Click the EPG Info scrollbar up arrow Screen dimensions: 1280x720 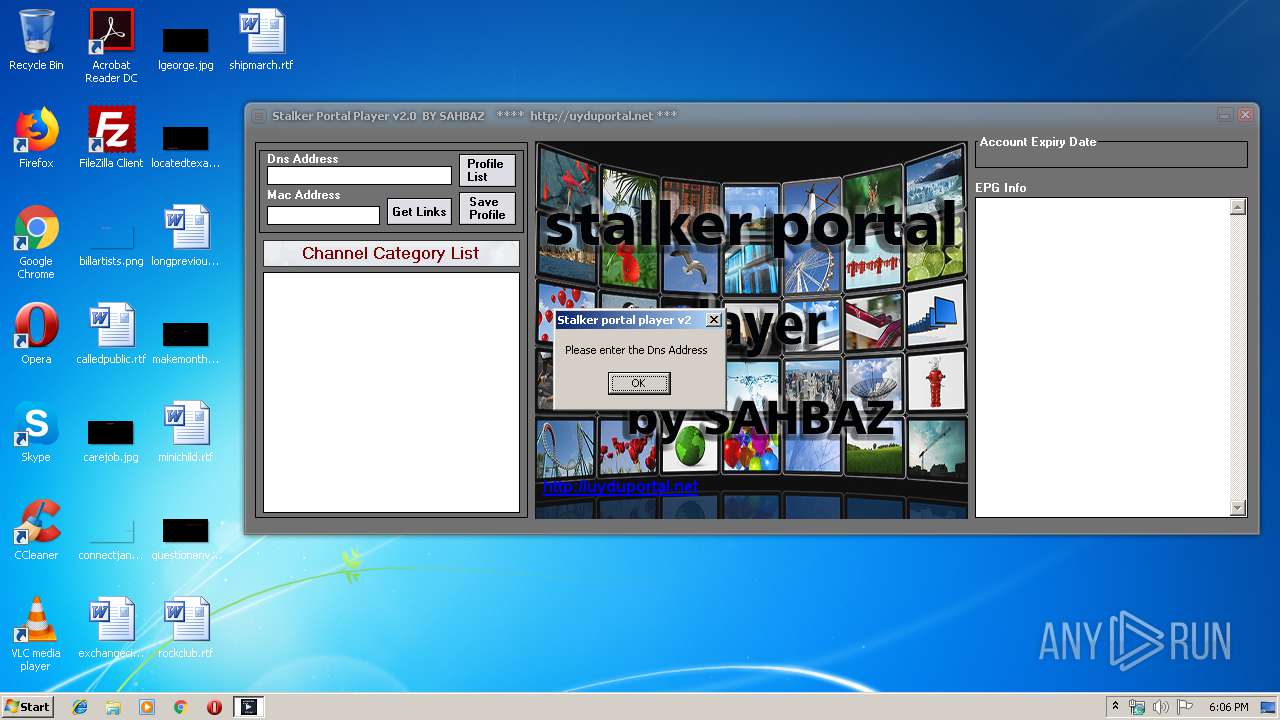(1238, 207)
